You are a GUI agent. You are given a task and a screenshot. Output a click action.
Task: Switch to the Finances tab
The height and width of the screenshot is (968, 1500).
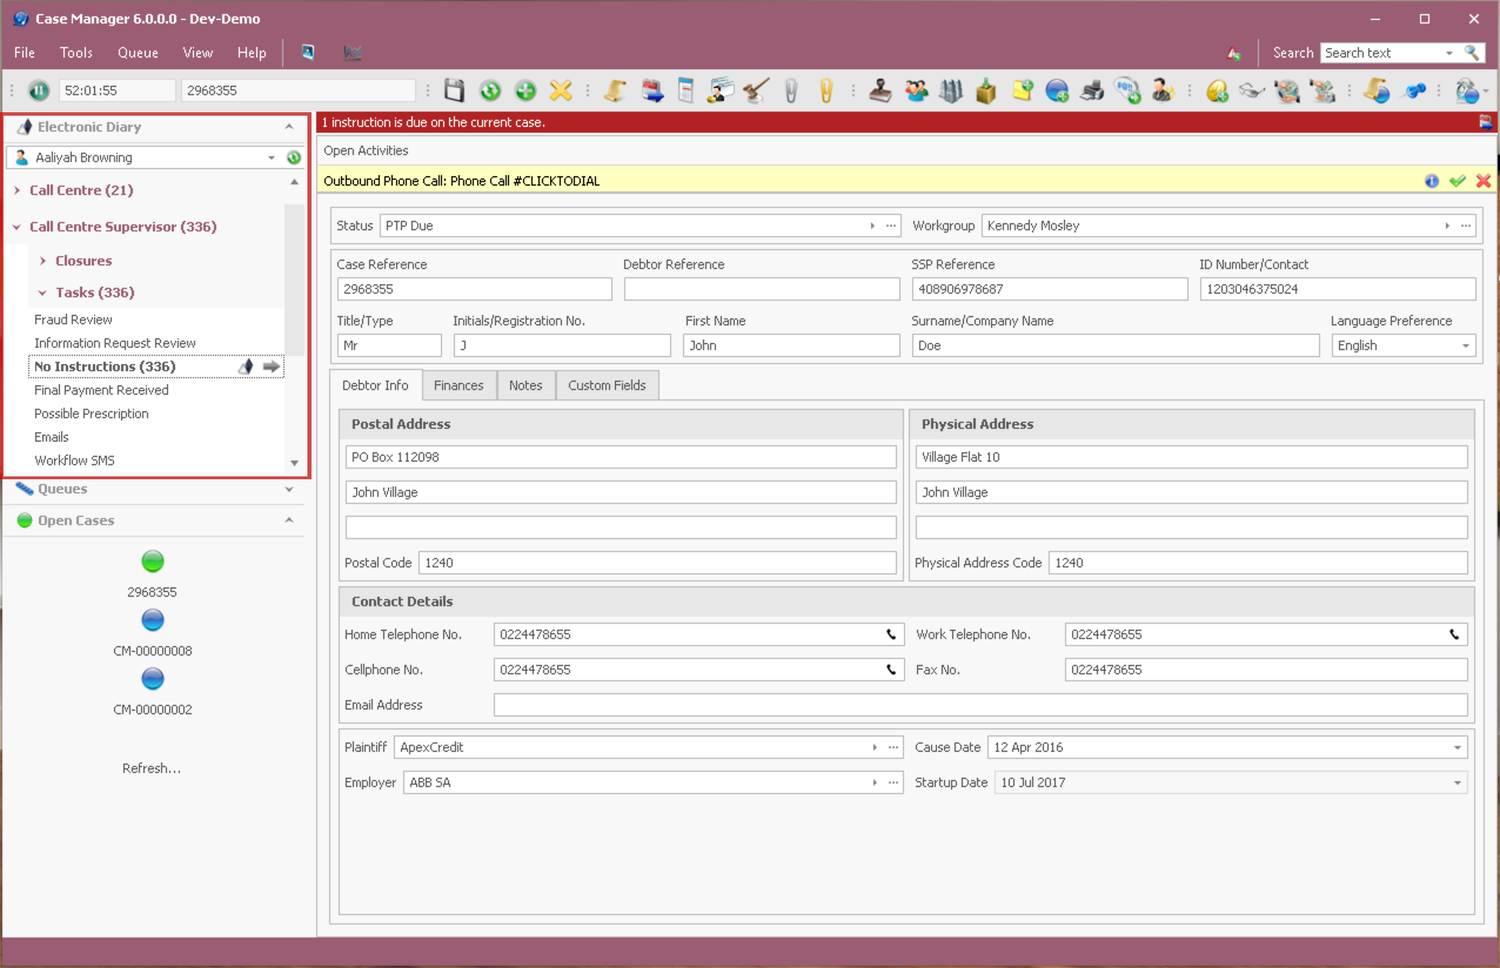point(459,386)
